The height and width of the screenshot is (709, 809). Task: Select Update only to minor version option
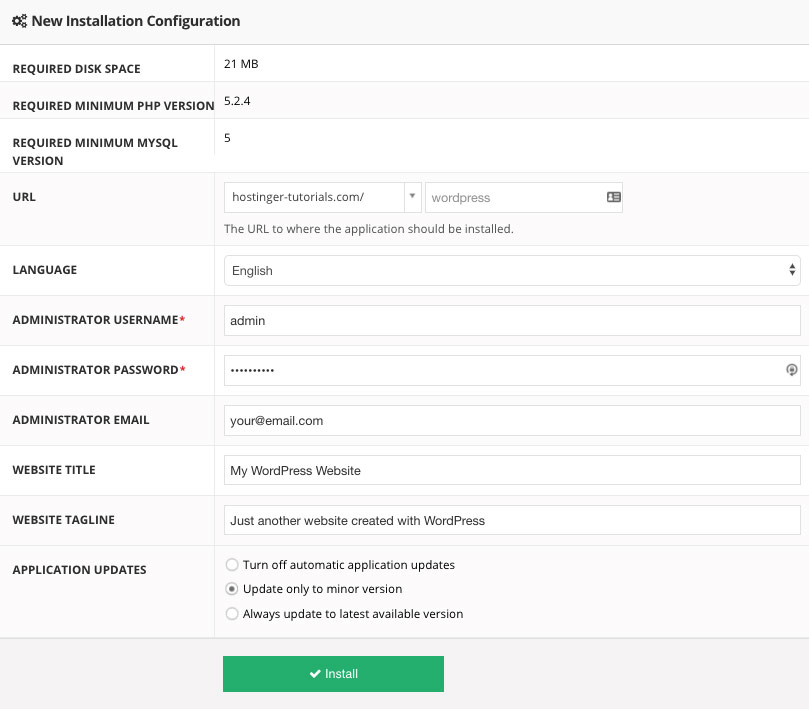point(233,589)
